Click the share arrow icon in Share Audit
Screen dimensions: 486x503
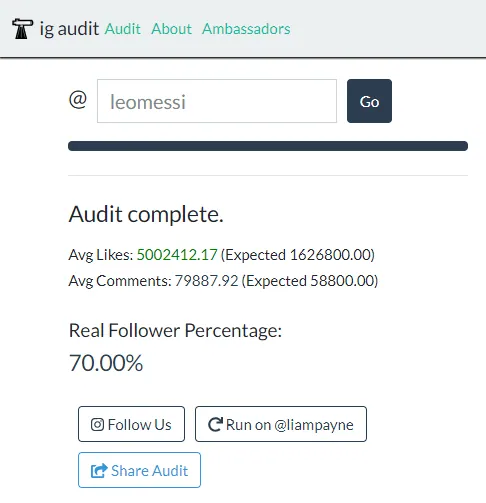pyautogui.click(x=99, y=471)
